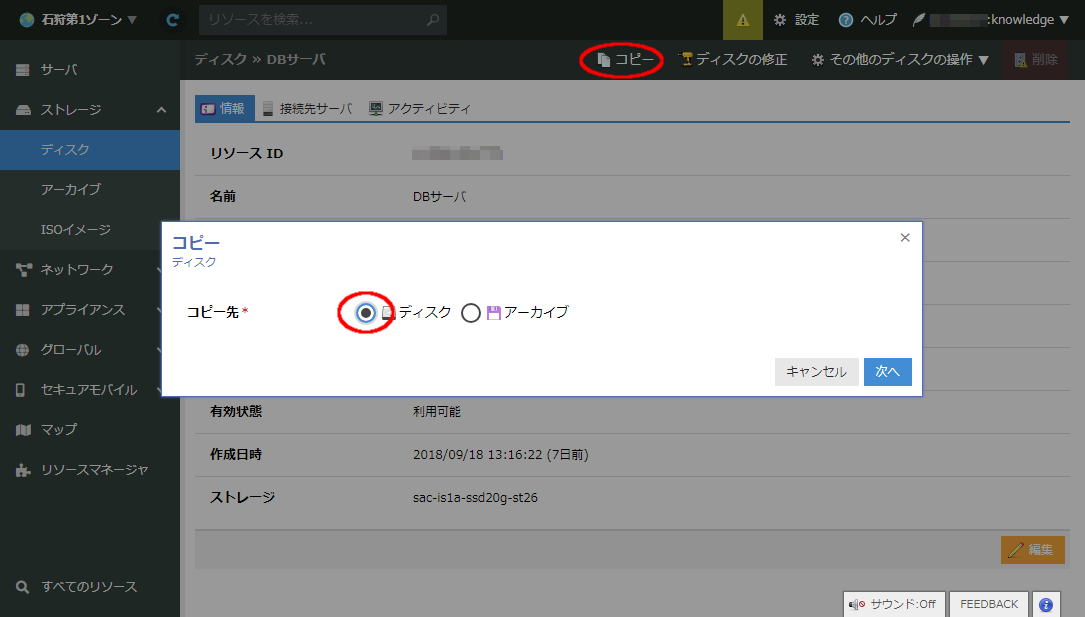Close the コピー dialog with X
Screen dimensions: 1085x617
(905, 238)
